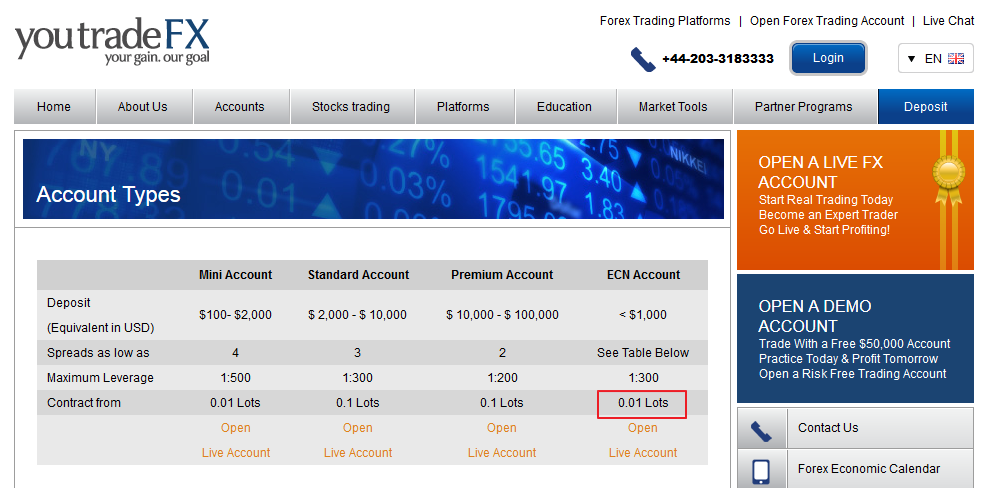
Task: Expand the EN language dropdown
Action: 935,59
